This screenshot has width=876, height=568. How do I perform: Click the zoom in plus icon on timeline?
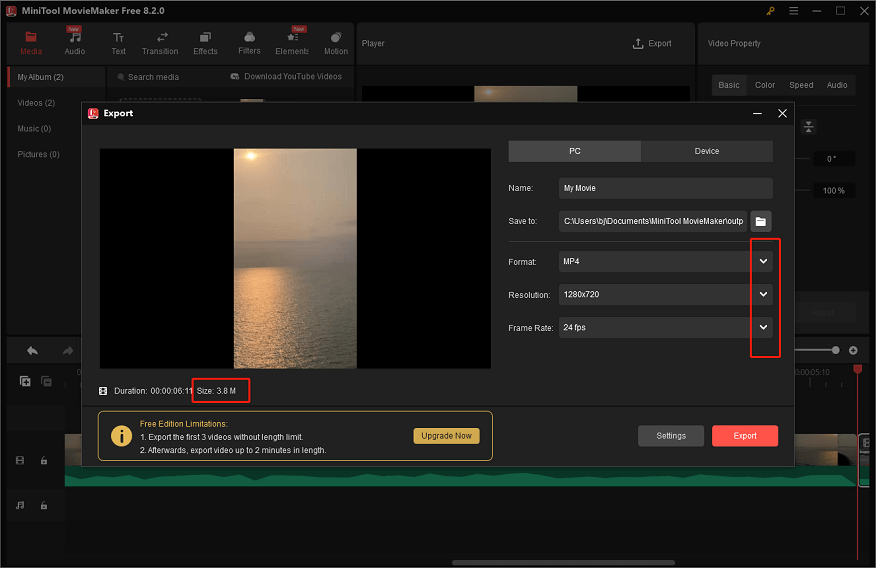click(853, 350)
